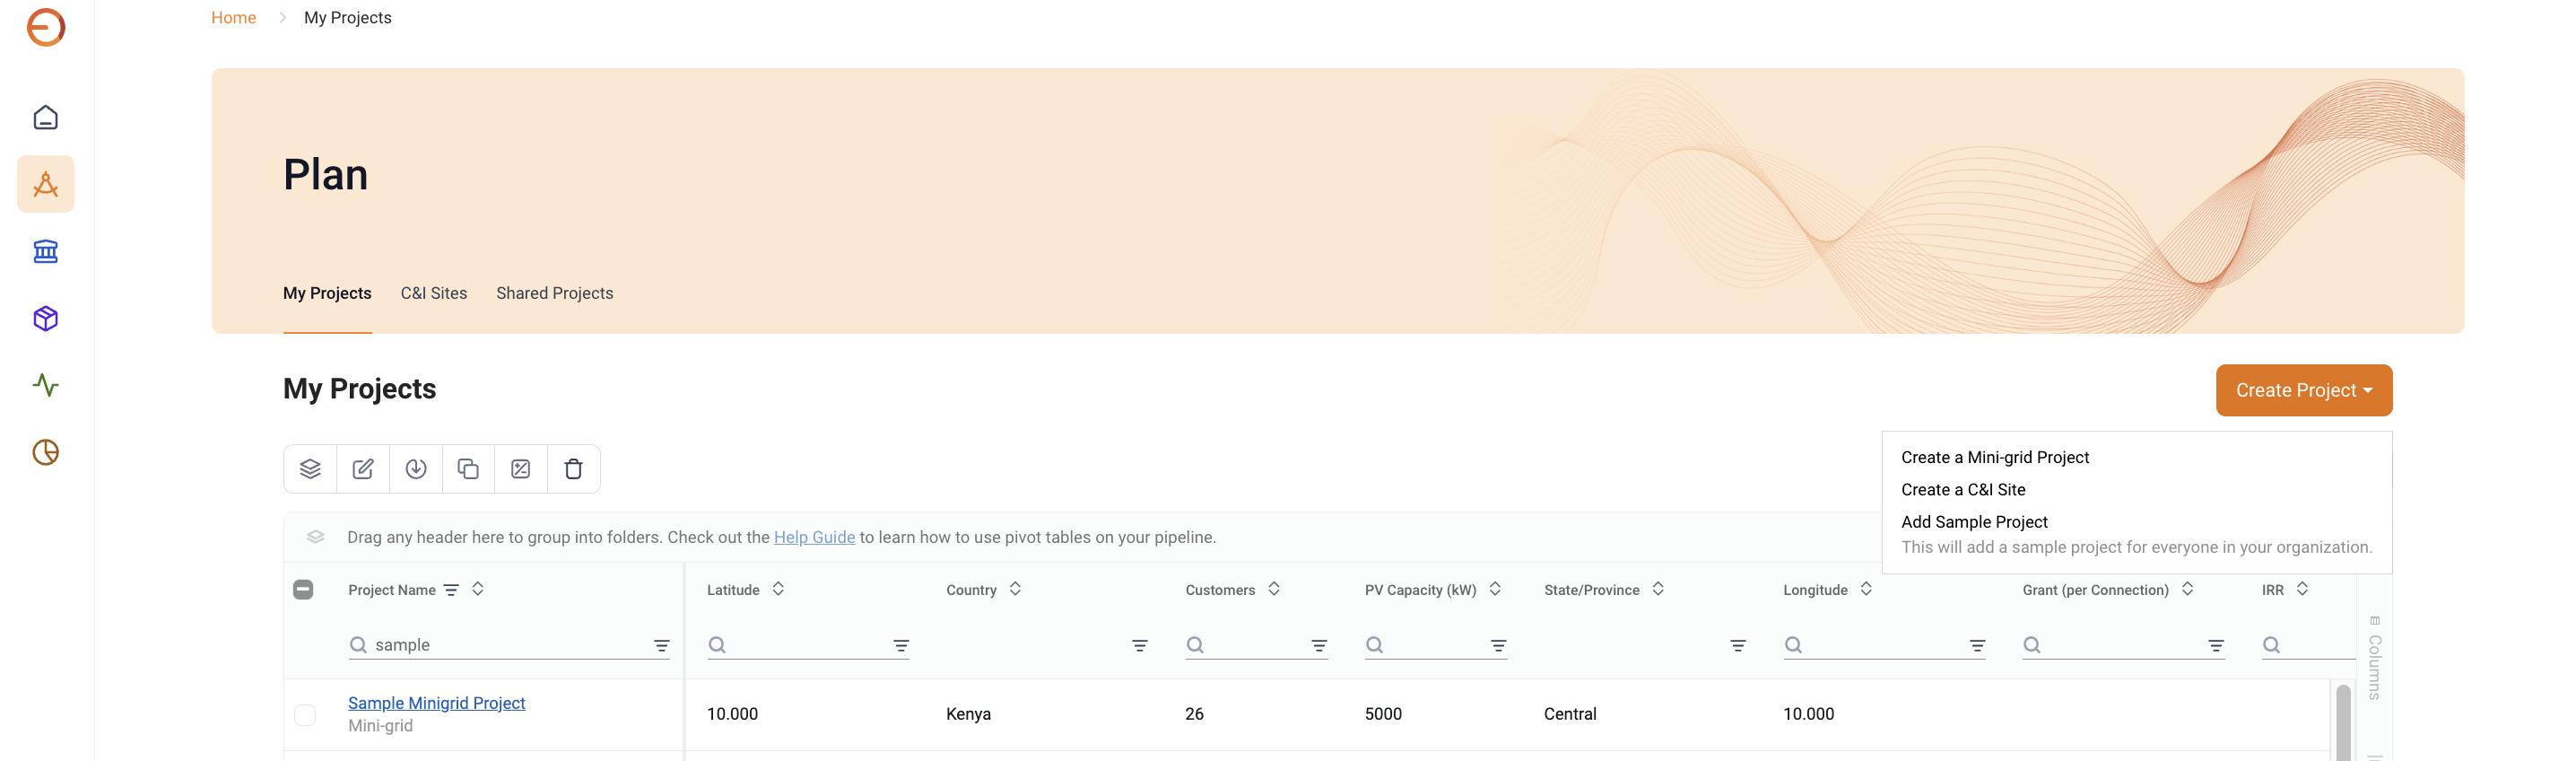The width and height of the screenshot is (2576, 761).
Task: Choose Create a C&I Site
Action: [x=1963, y=490]
